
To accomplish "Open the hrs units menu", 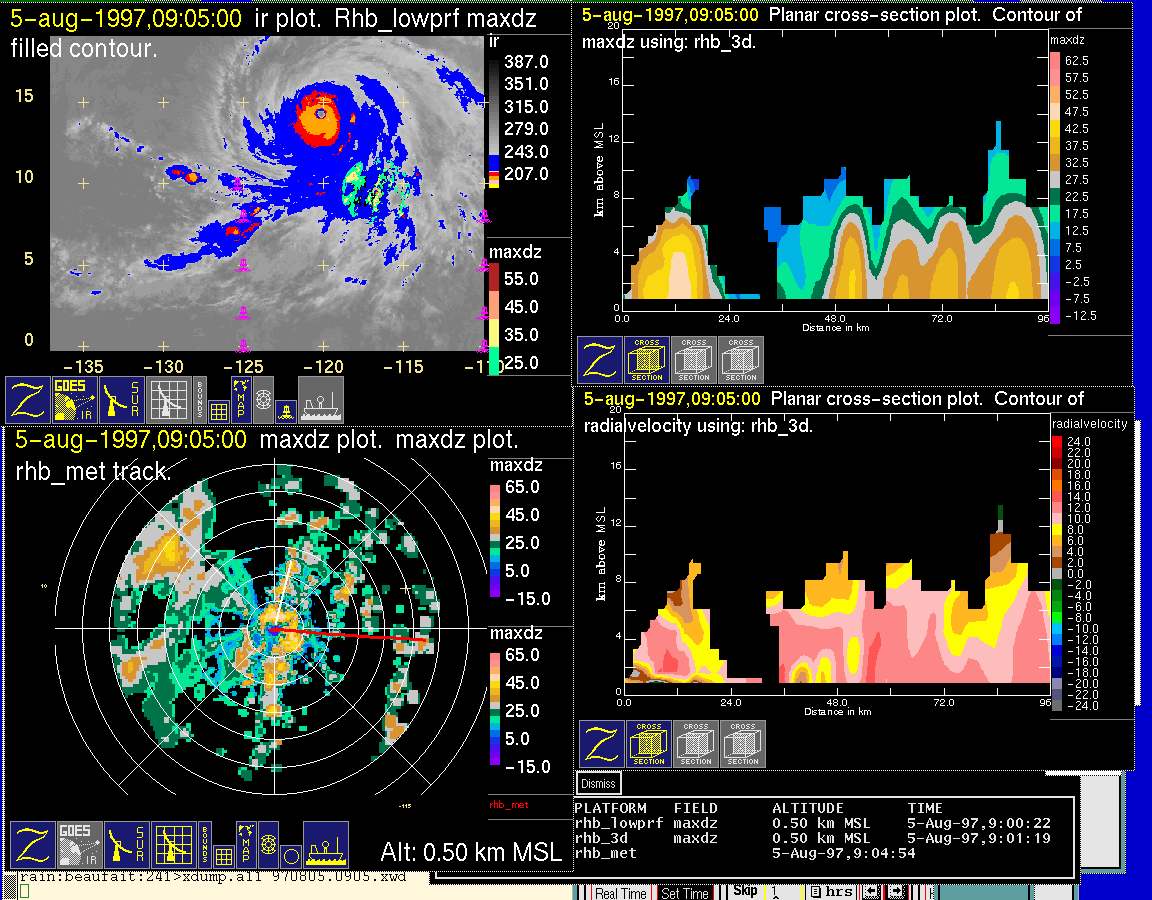I will [x=832, y=891].
